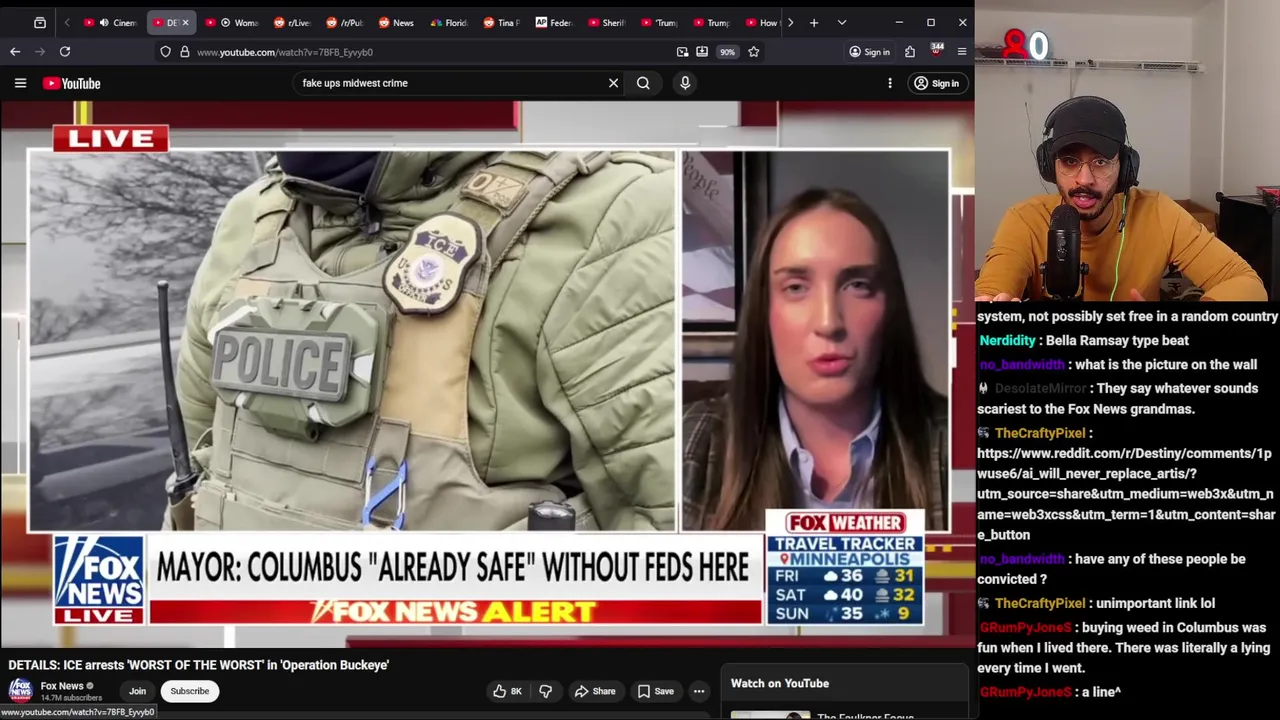Screen dimensions: 1280x720
Task: Switch to the Woma browser tab
Action: click(232, 22)
